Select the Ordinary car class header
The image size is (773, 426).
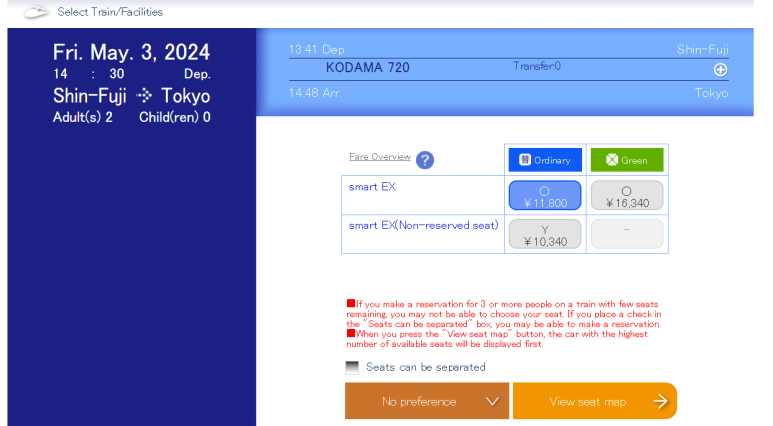545,160
